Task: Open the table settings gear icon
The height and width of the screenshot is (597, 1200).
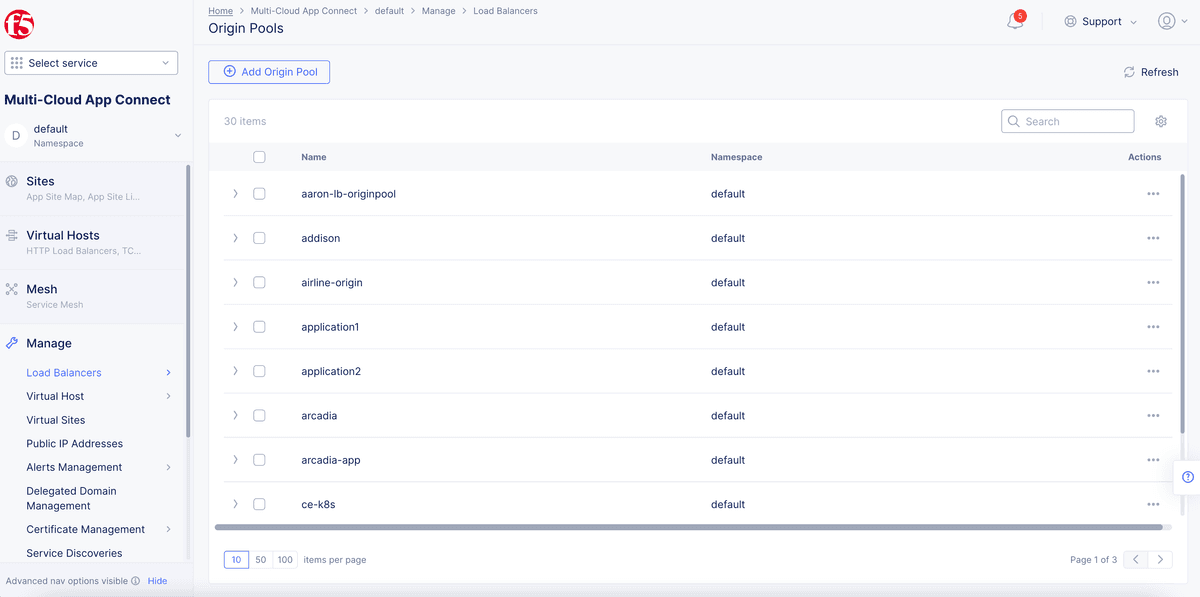Action: [x=1160, y=121]
